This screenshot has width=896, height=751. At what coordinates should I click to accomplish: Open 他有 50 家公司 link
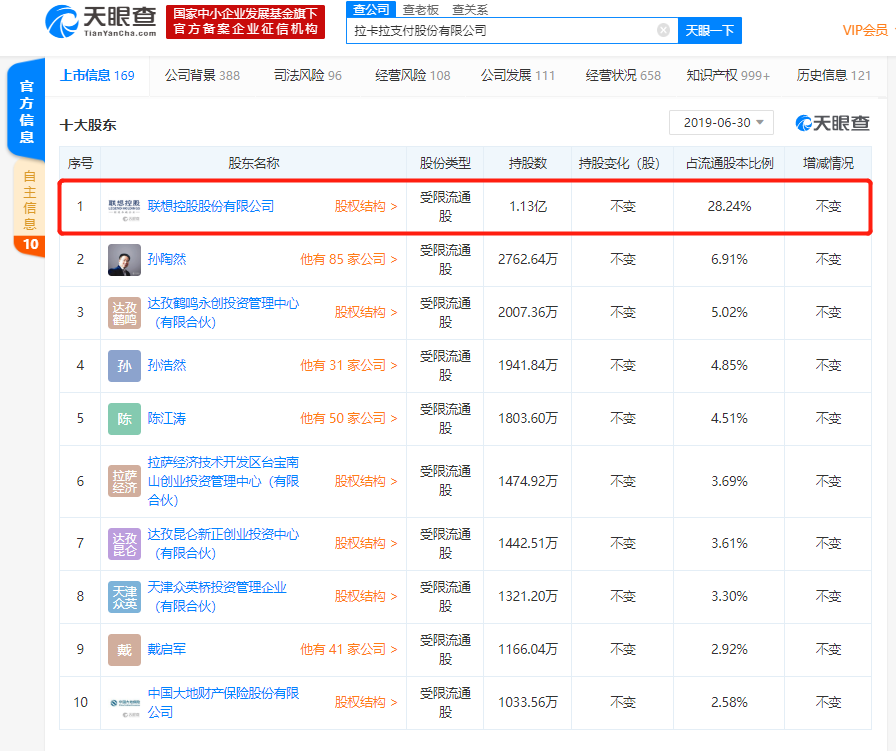coord(349,418)
